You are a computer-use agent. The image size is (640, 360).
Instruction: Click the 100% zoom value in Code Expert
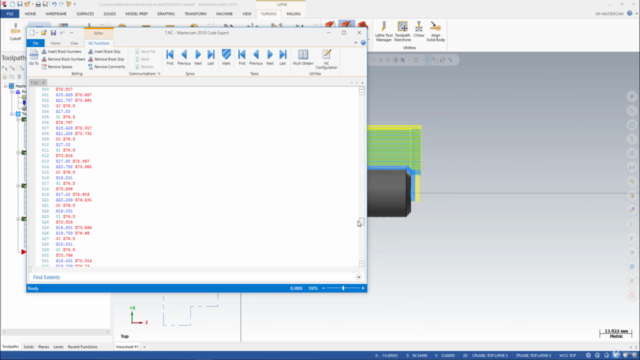[313, 288]
